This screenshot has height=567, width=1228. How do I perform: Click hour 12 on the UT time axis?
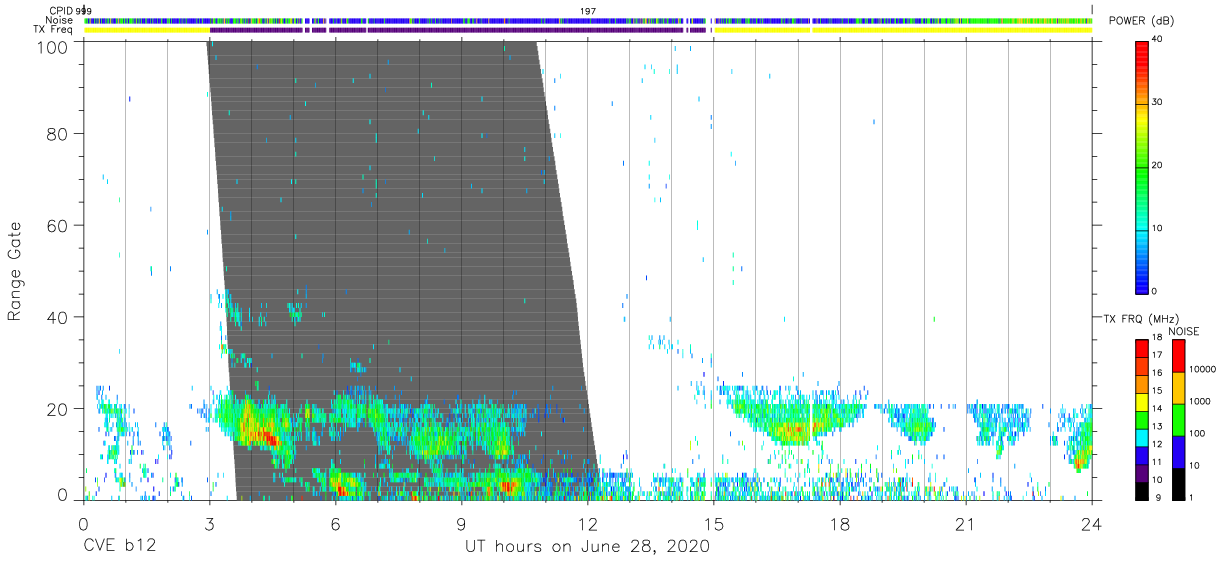(x=587, y=524)
